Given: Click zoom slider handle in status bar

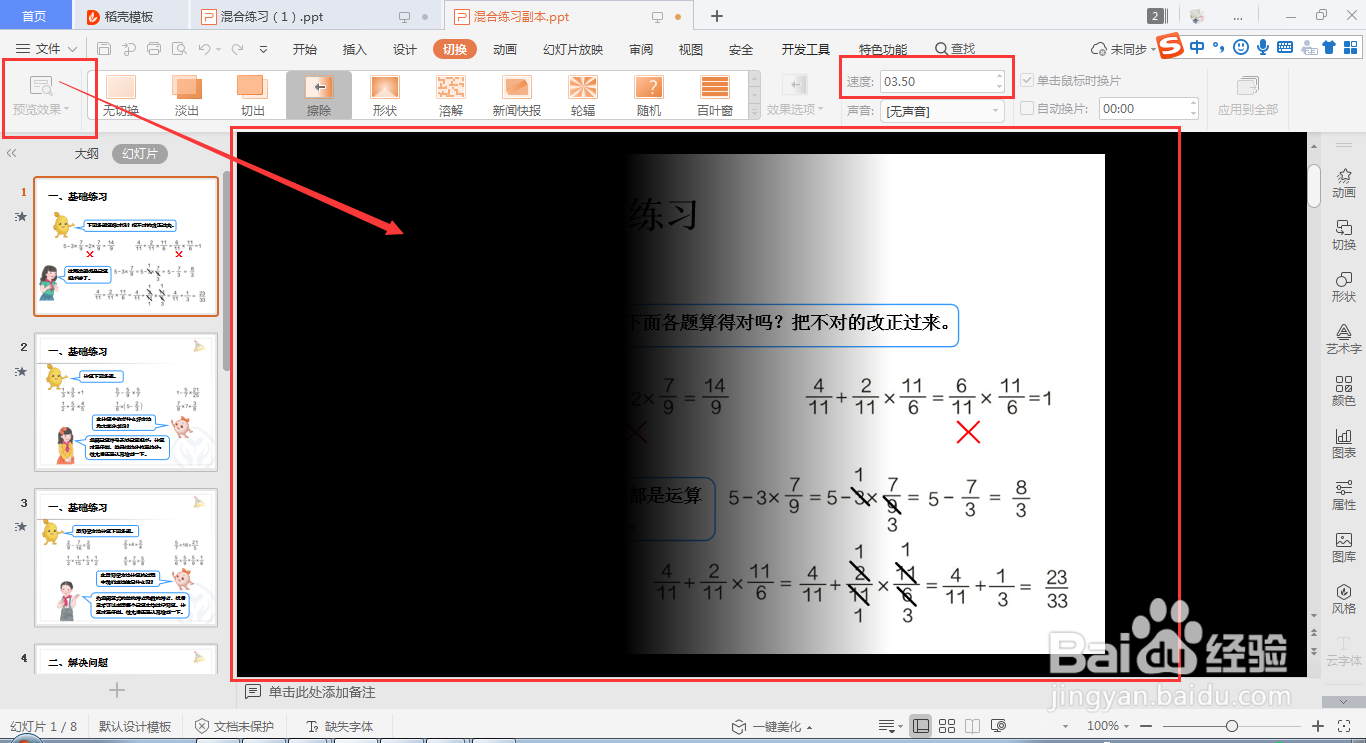Looking at the screenshot, I should (x=1232, y=726).
